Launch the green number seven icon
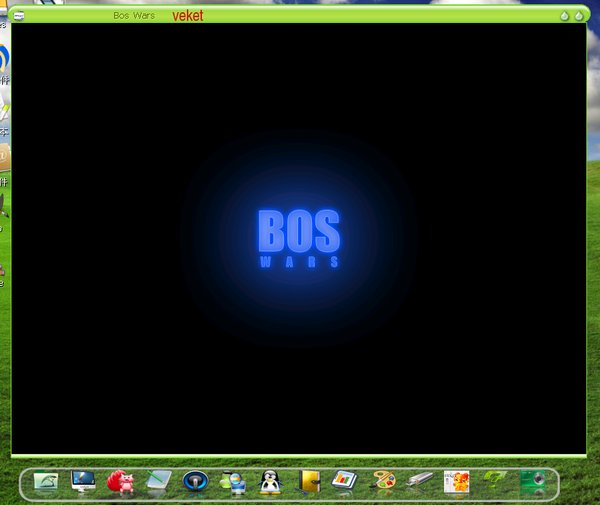 coord(495,479)
